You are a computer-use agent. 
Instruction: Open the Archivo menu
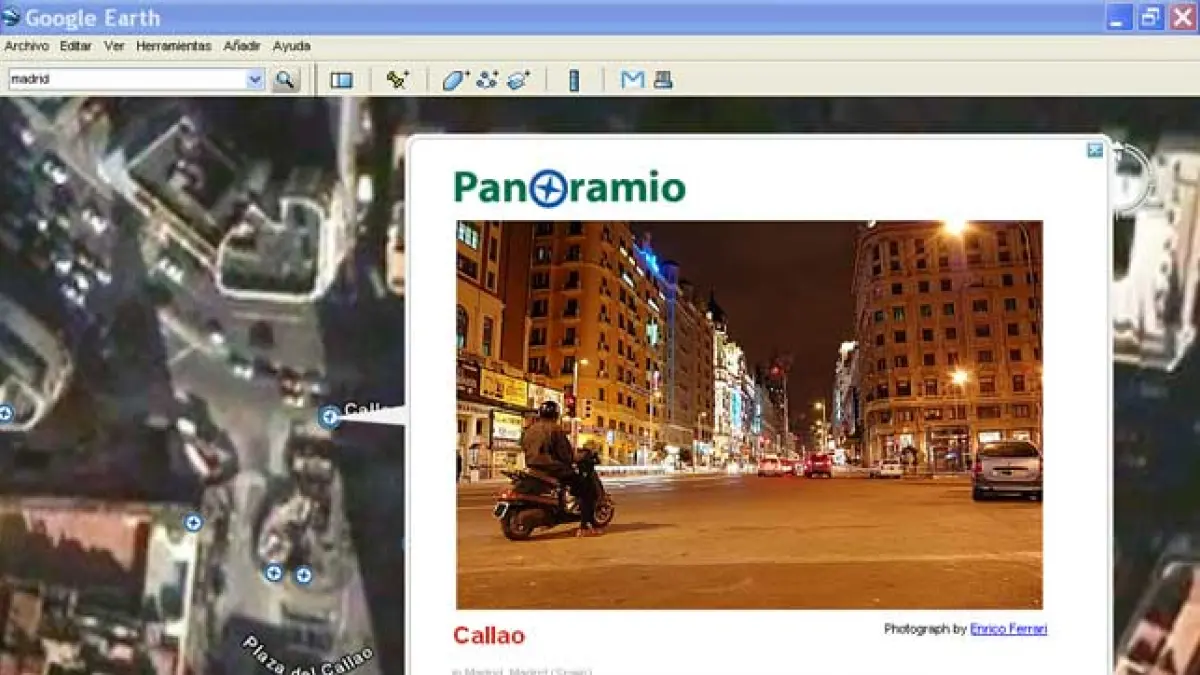tap(26, 46)
